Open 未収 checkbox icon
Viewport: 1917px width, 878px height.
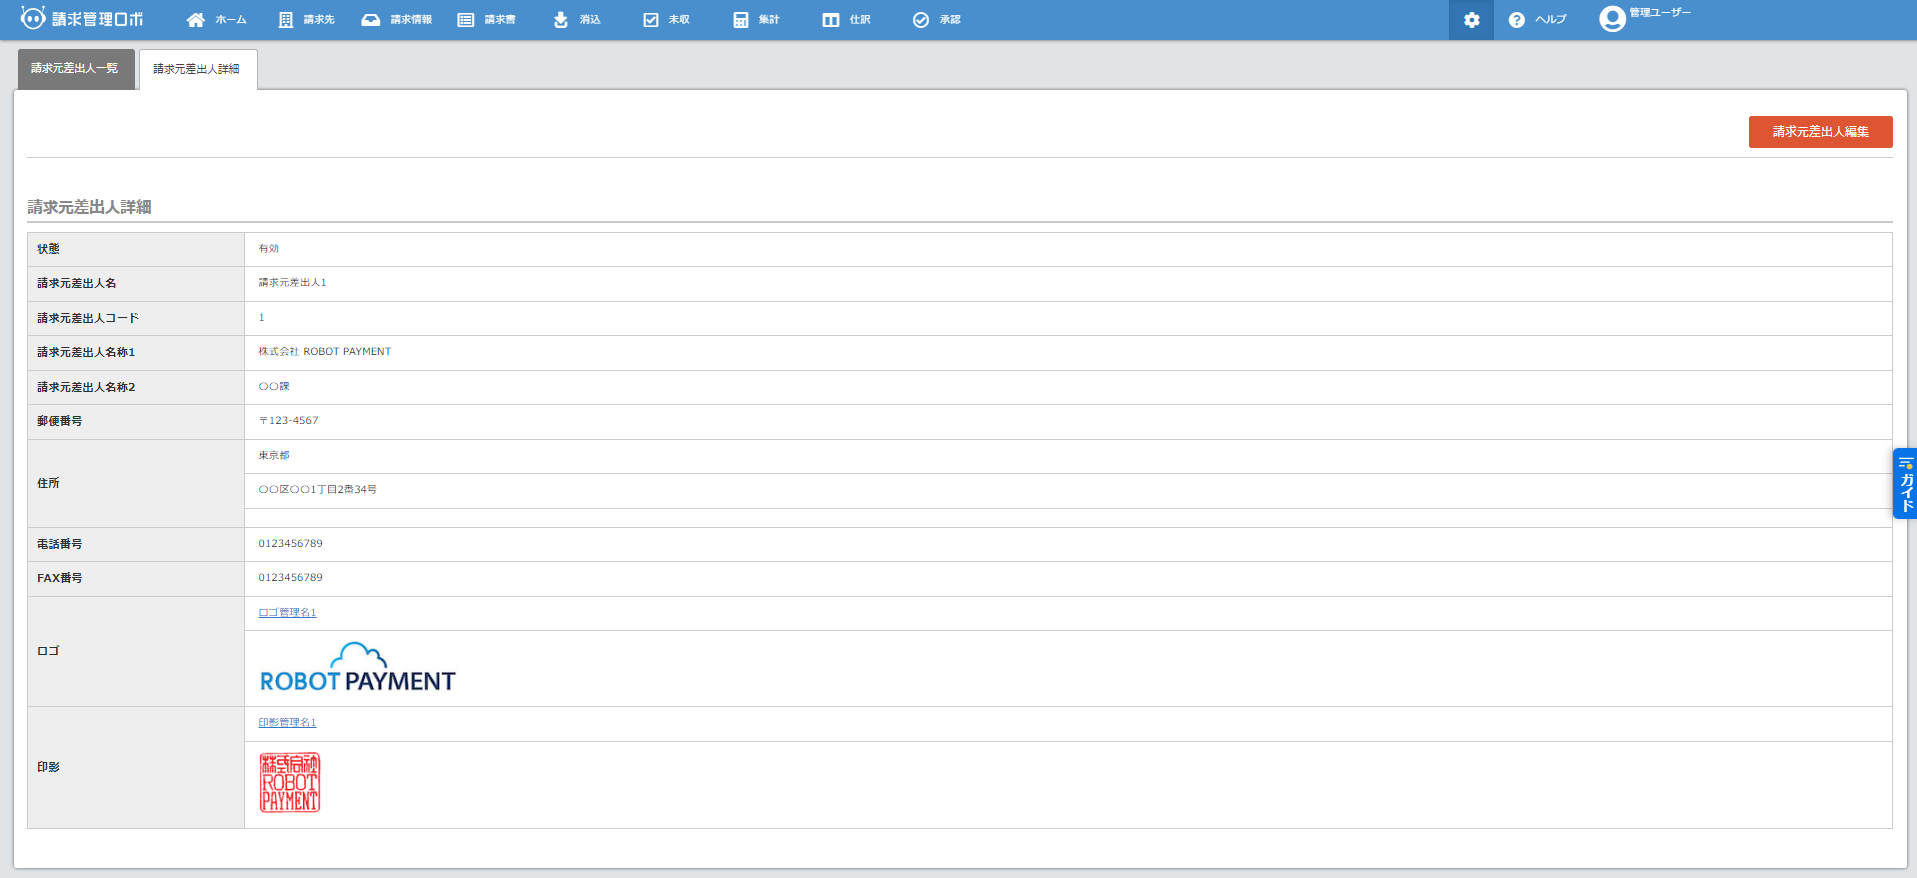[651, 20]
